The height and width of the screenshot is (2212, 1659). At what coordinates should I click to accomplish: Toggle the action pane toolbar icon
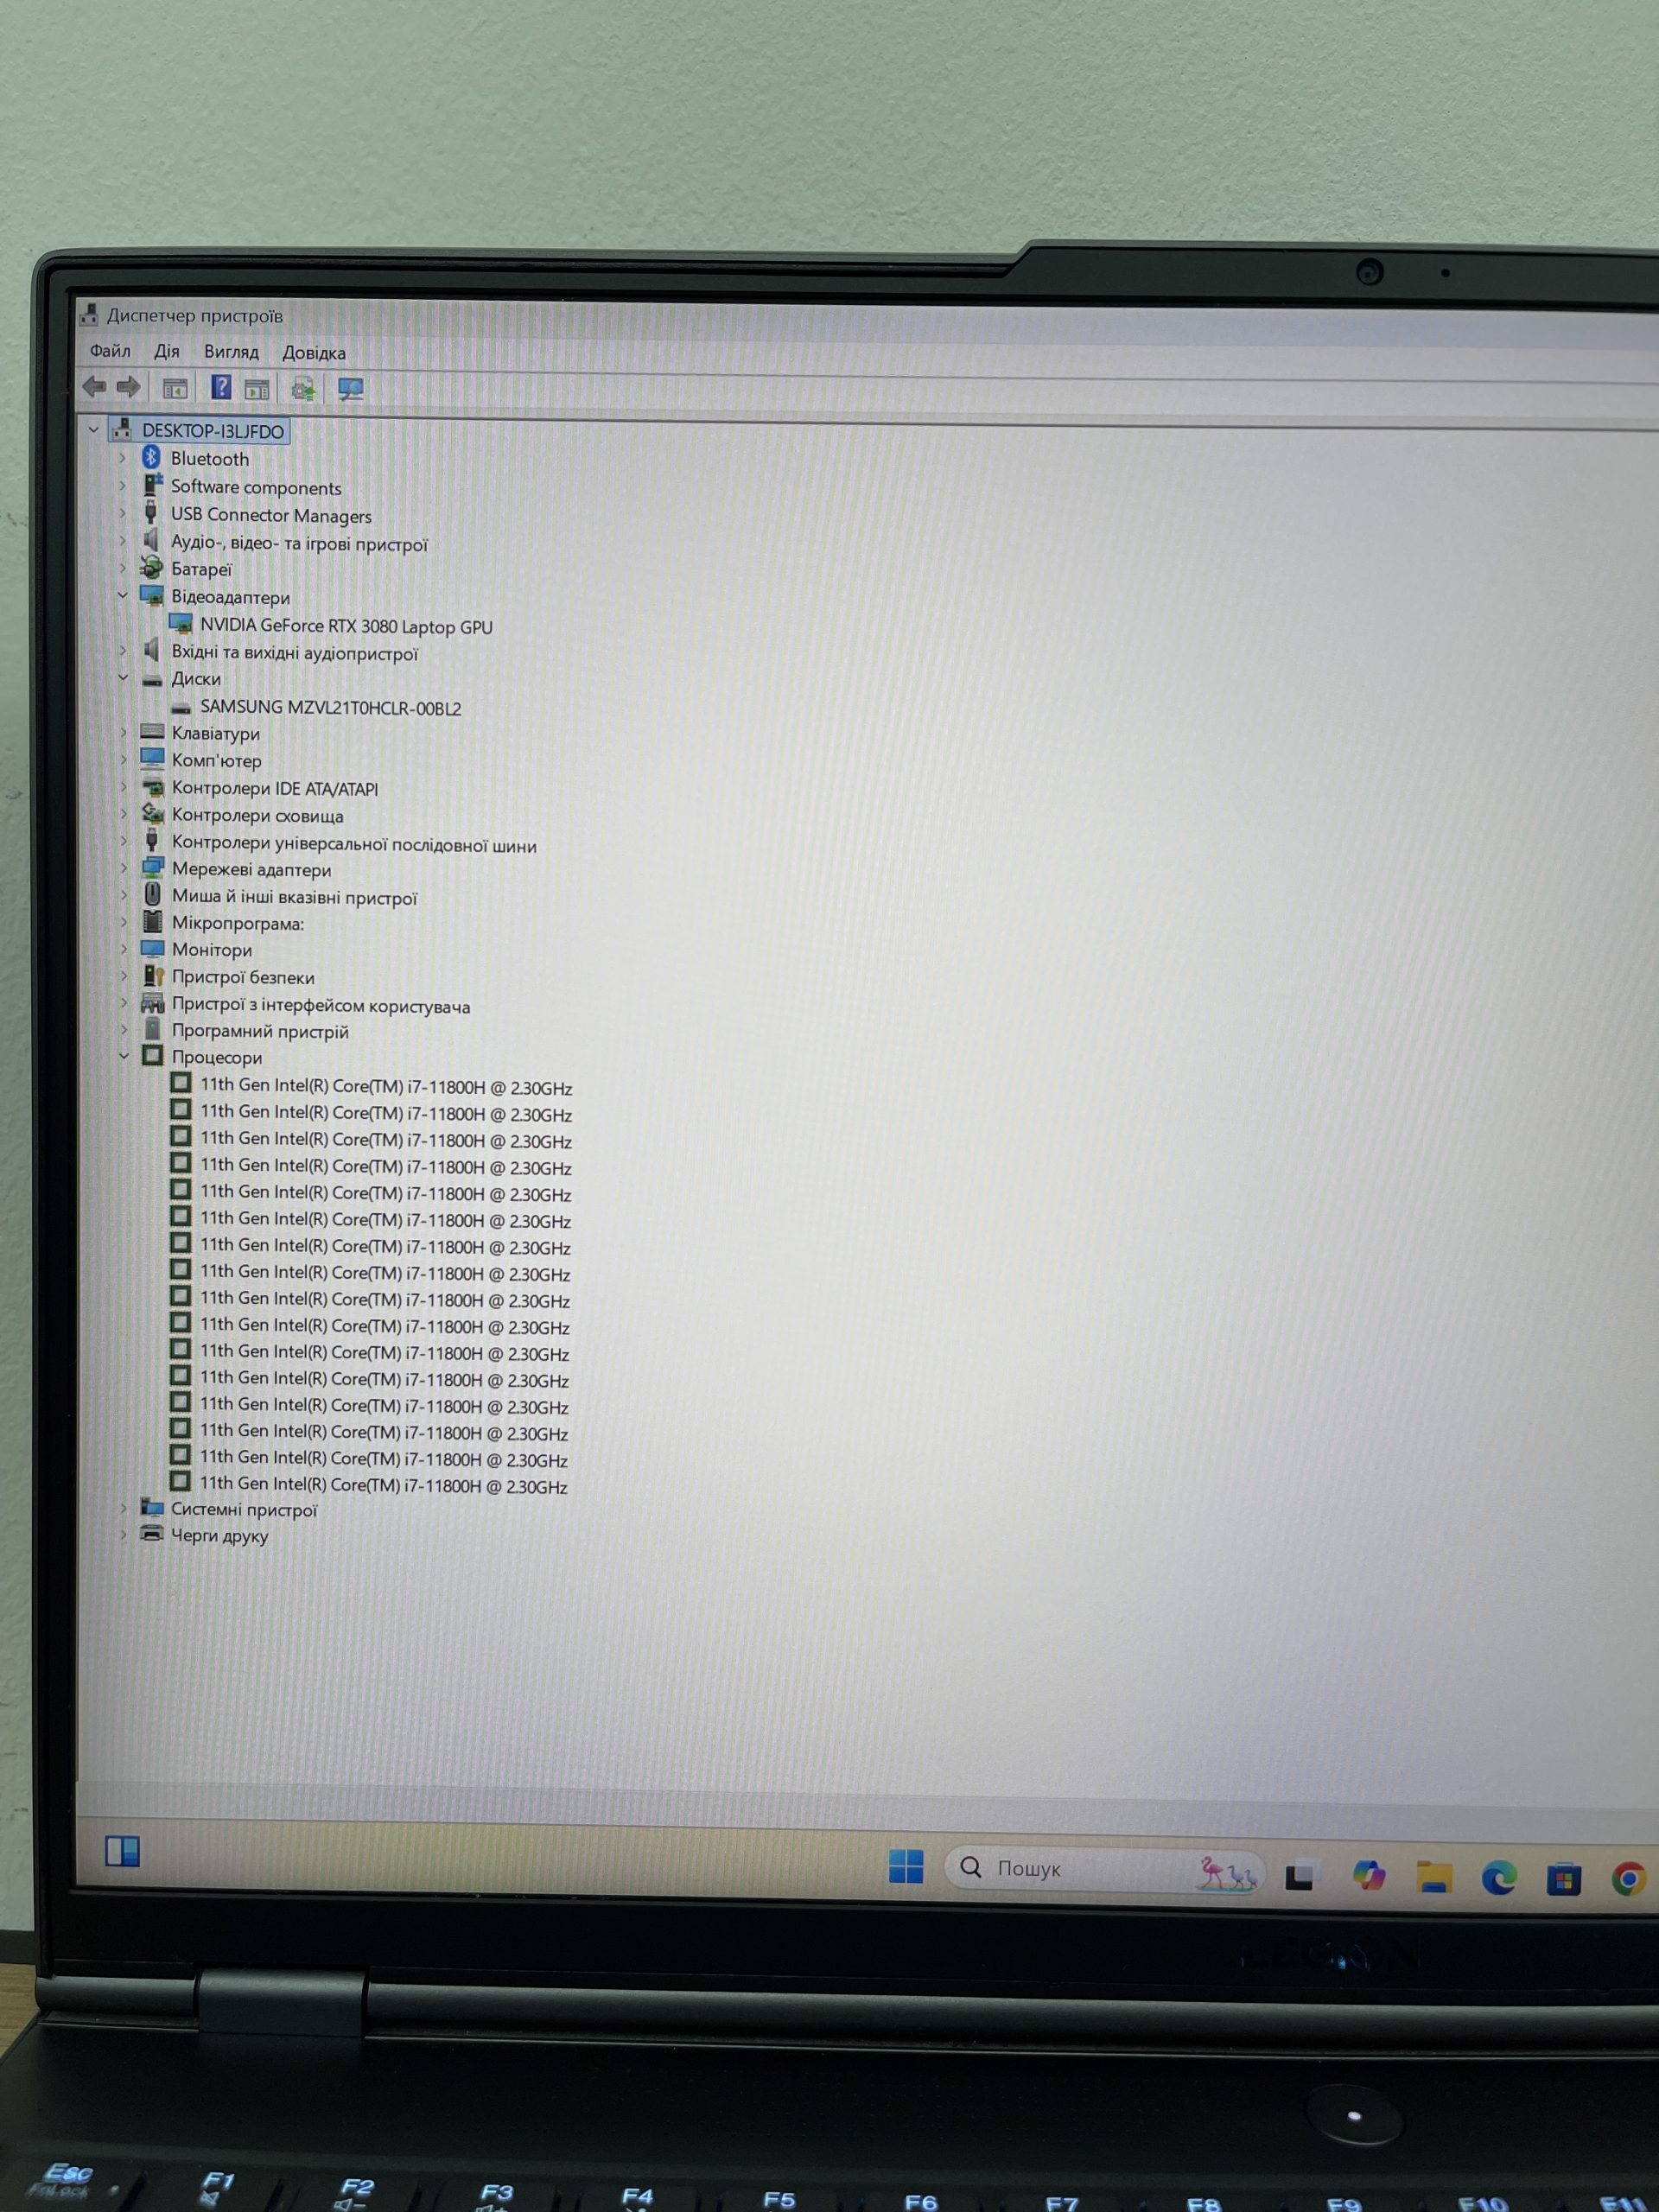(x=257, y=389)
